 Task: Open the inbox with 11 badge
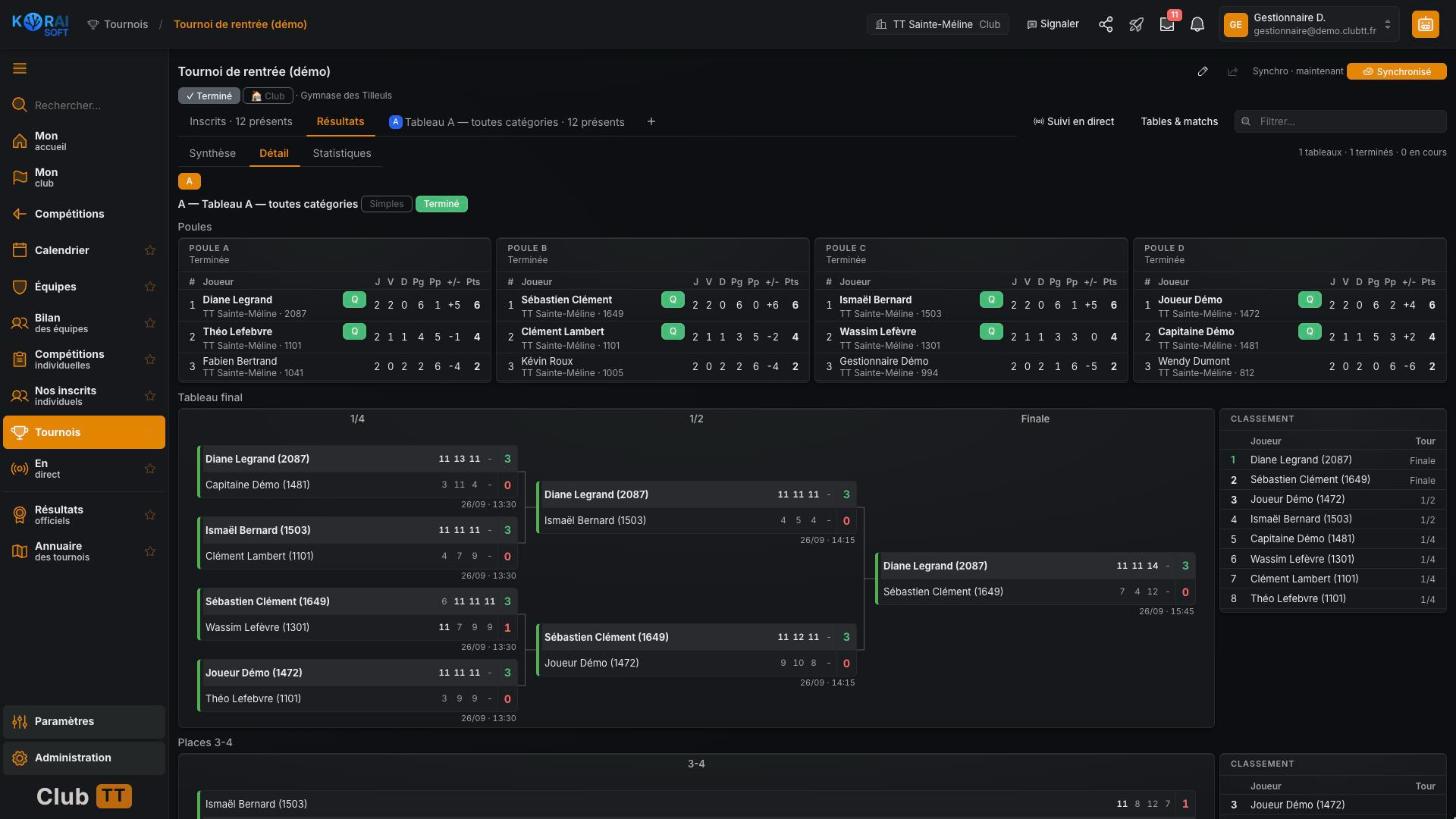coord(1167,24)
